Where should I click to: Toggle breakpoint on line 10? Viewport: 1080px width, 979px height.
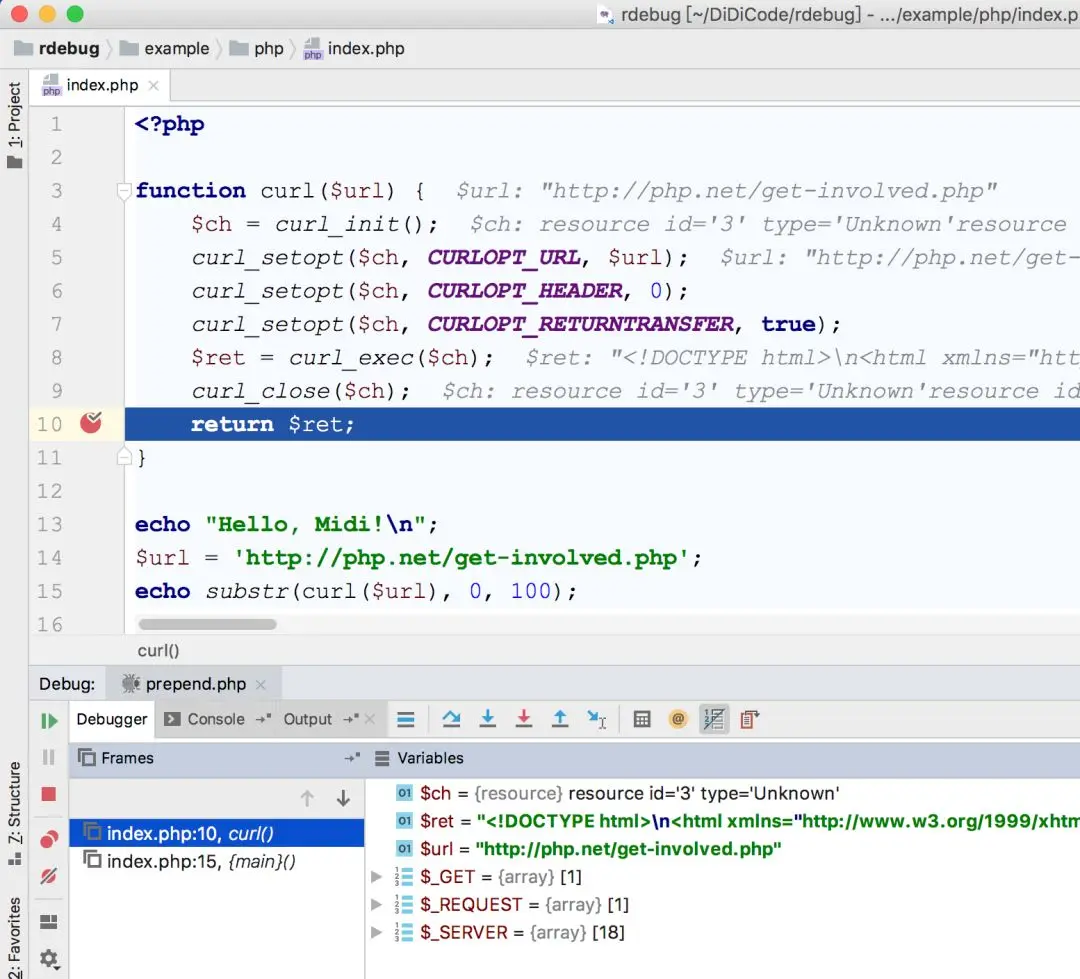[91, 423]
